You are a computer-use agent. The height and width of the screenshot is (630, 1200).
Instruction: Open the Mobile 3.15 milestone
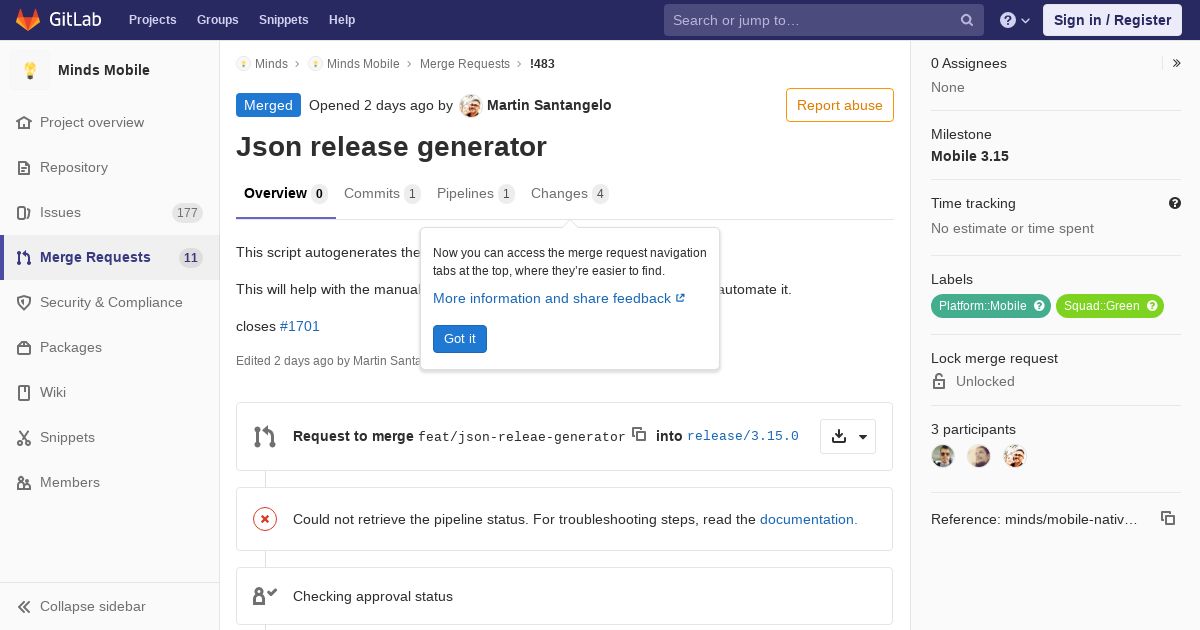(970, 156)
